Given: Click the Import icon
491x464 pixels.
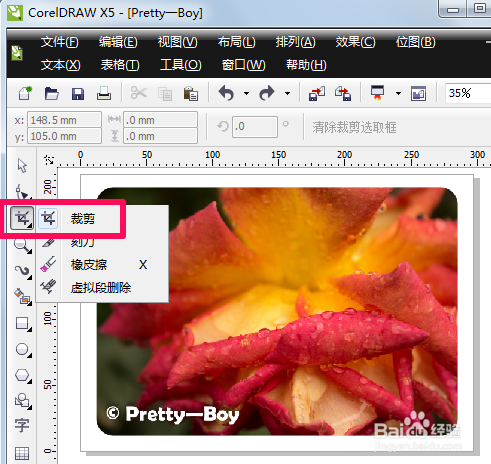Looking at the screenshot, I should coord(317,93).
